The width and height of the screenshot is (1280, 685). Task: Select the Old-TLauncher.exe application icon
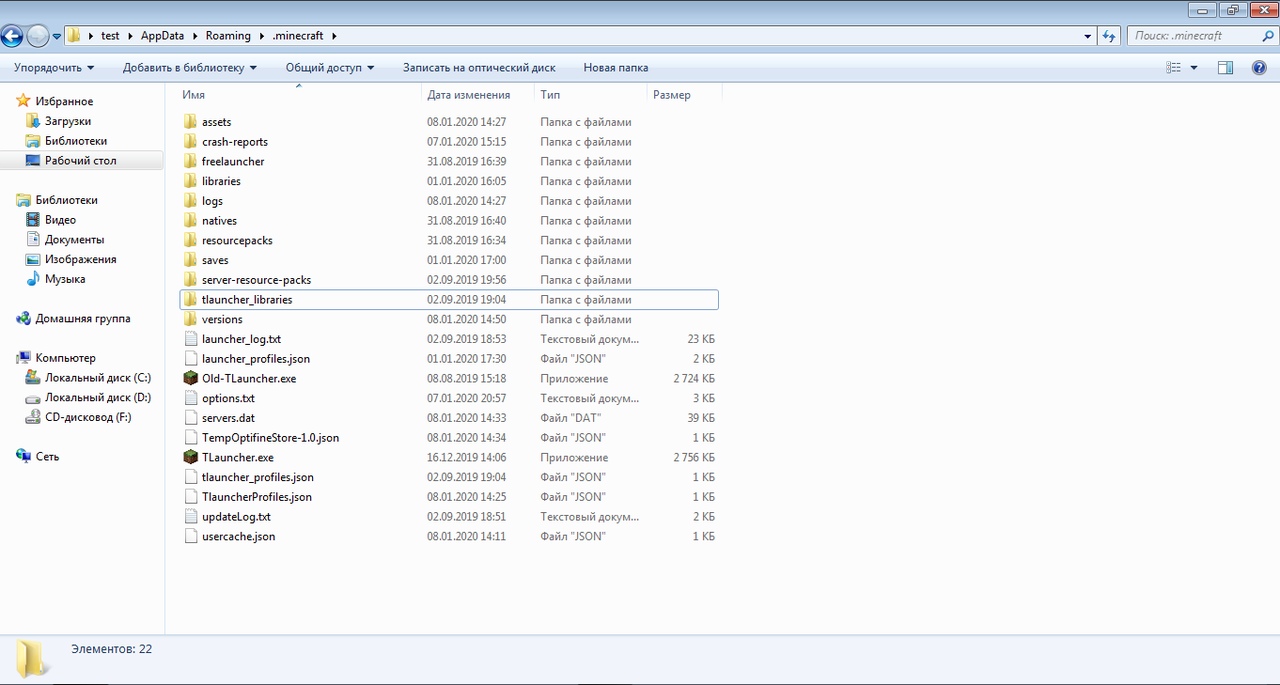[191, 378]
